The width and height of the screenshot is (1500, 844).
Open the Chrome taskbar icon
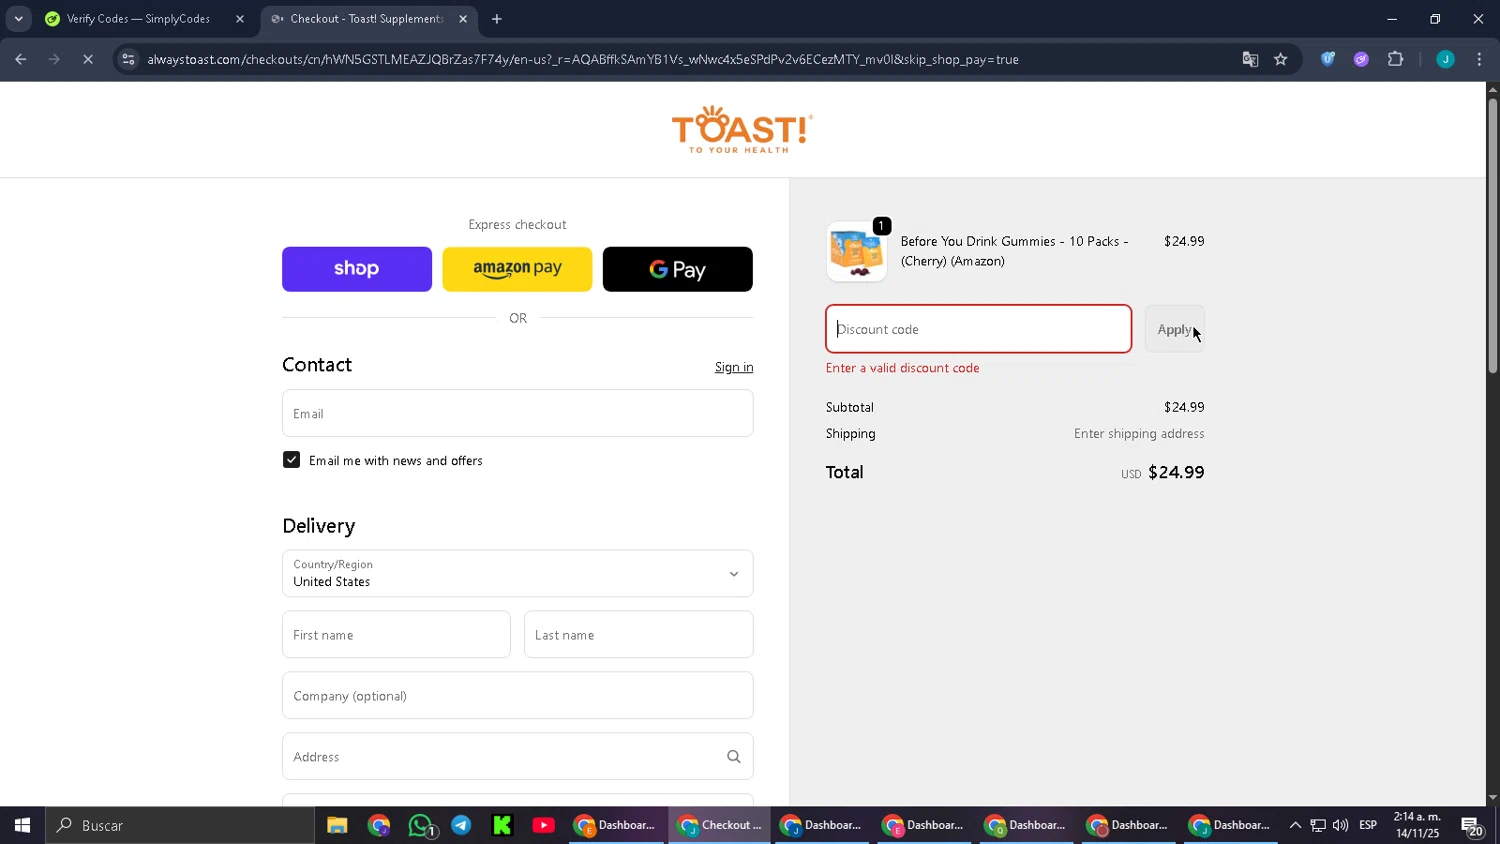click(379, 825)
